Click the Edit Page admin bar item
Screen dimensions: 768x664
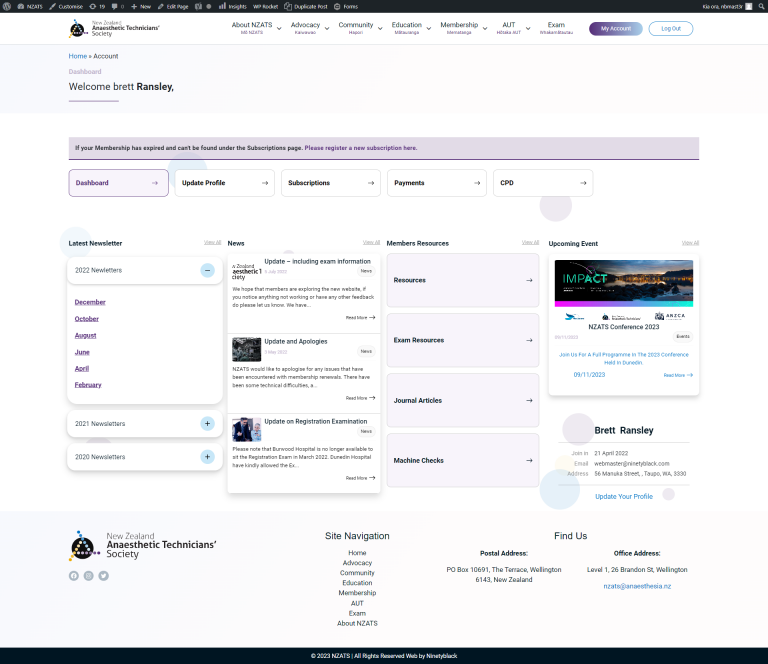coord(171,6)
